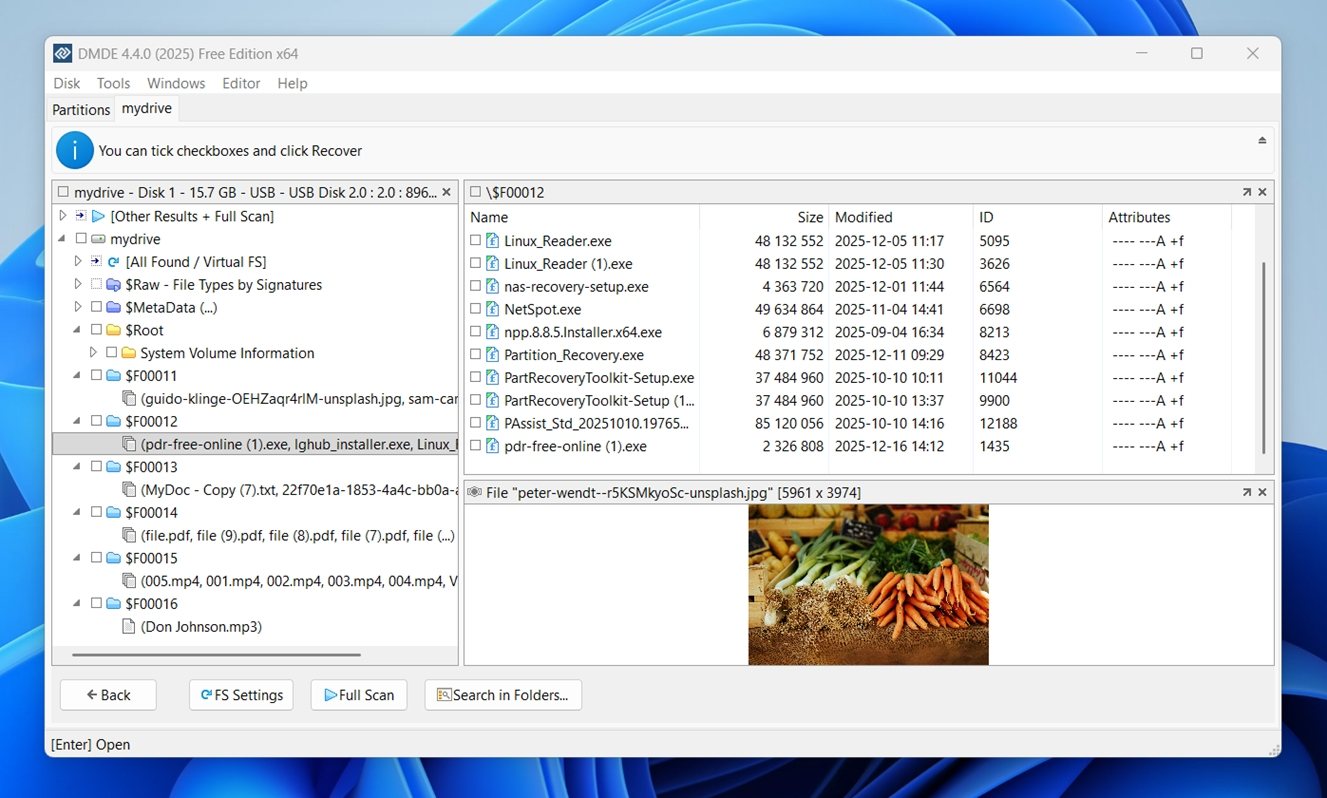1327x798 pixels.
Task: Tick the $F00014 folder checkbox
Action: (x=96, y=513)
